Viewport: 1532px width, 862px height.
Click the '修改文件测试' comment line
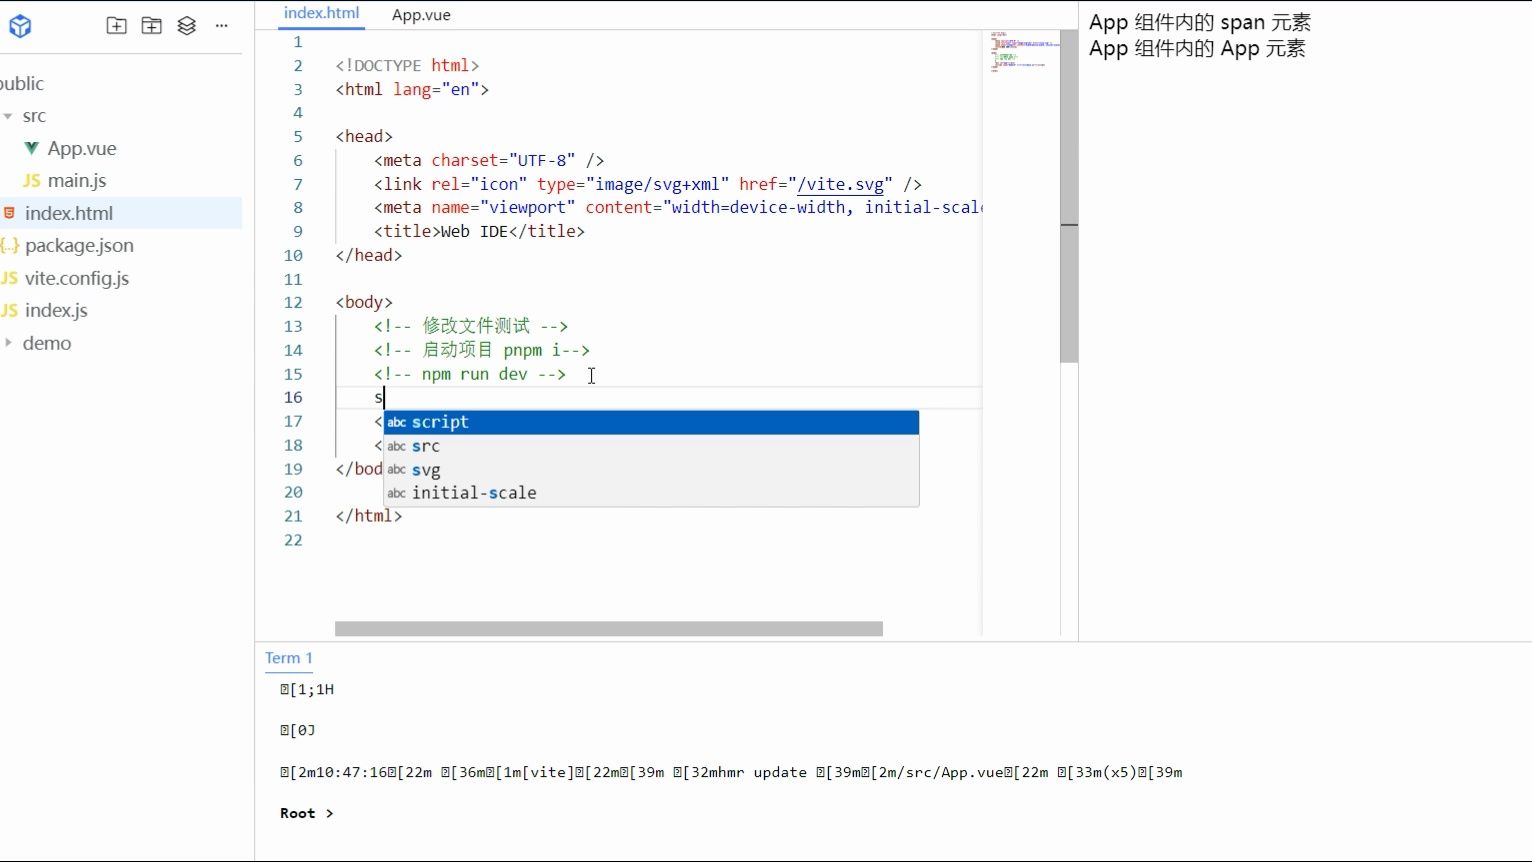tap(471, 326)
